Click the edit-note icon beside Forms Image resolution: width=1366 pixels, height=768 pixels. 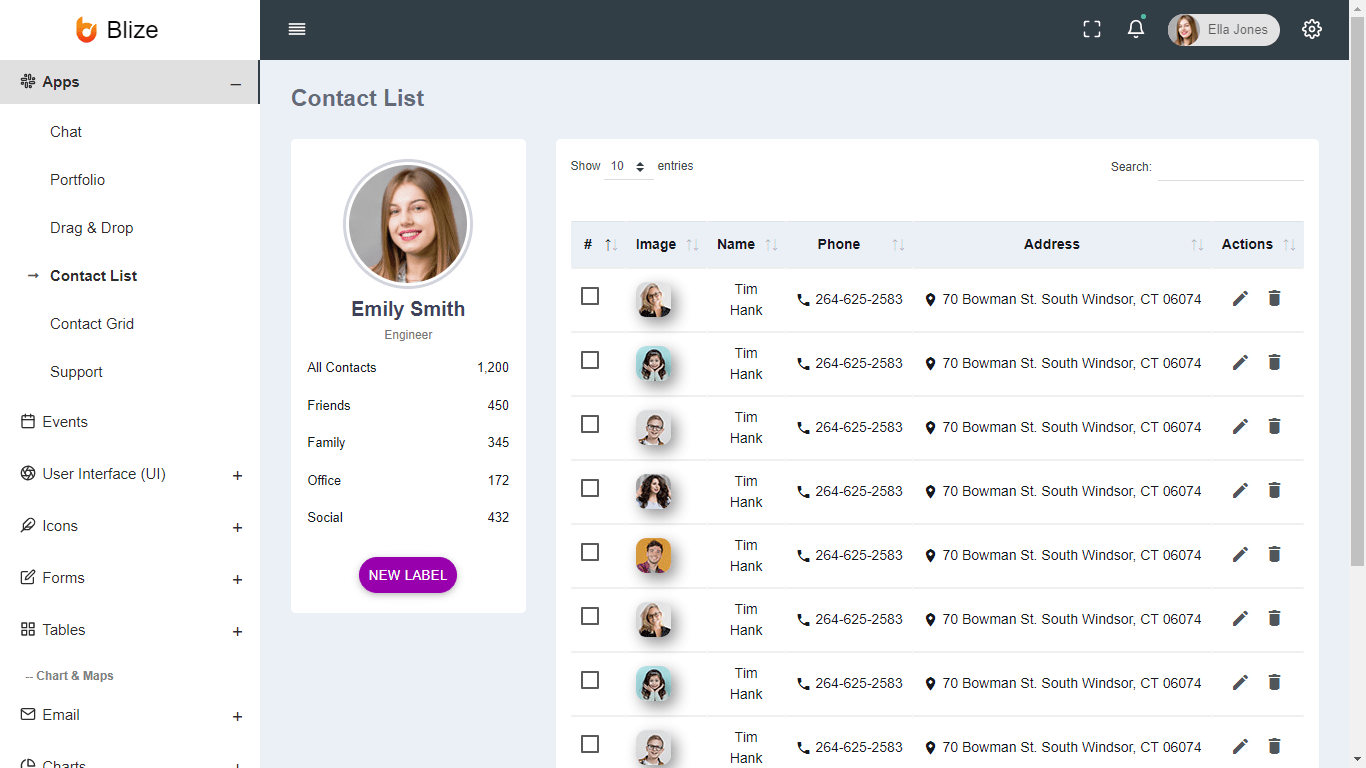[x=28, y=577]
